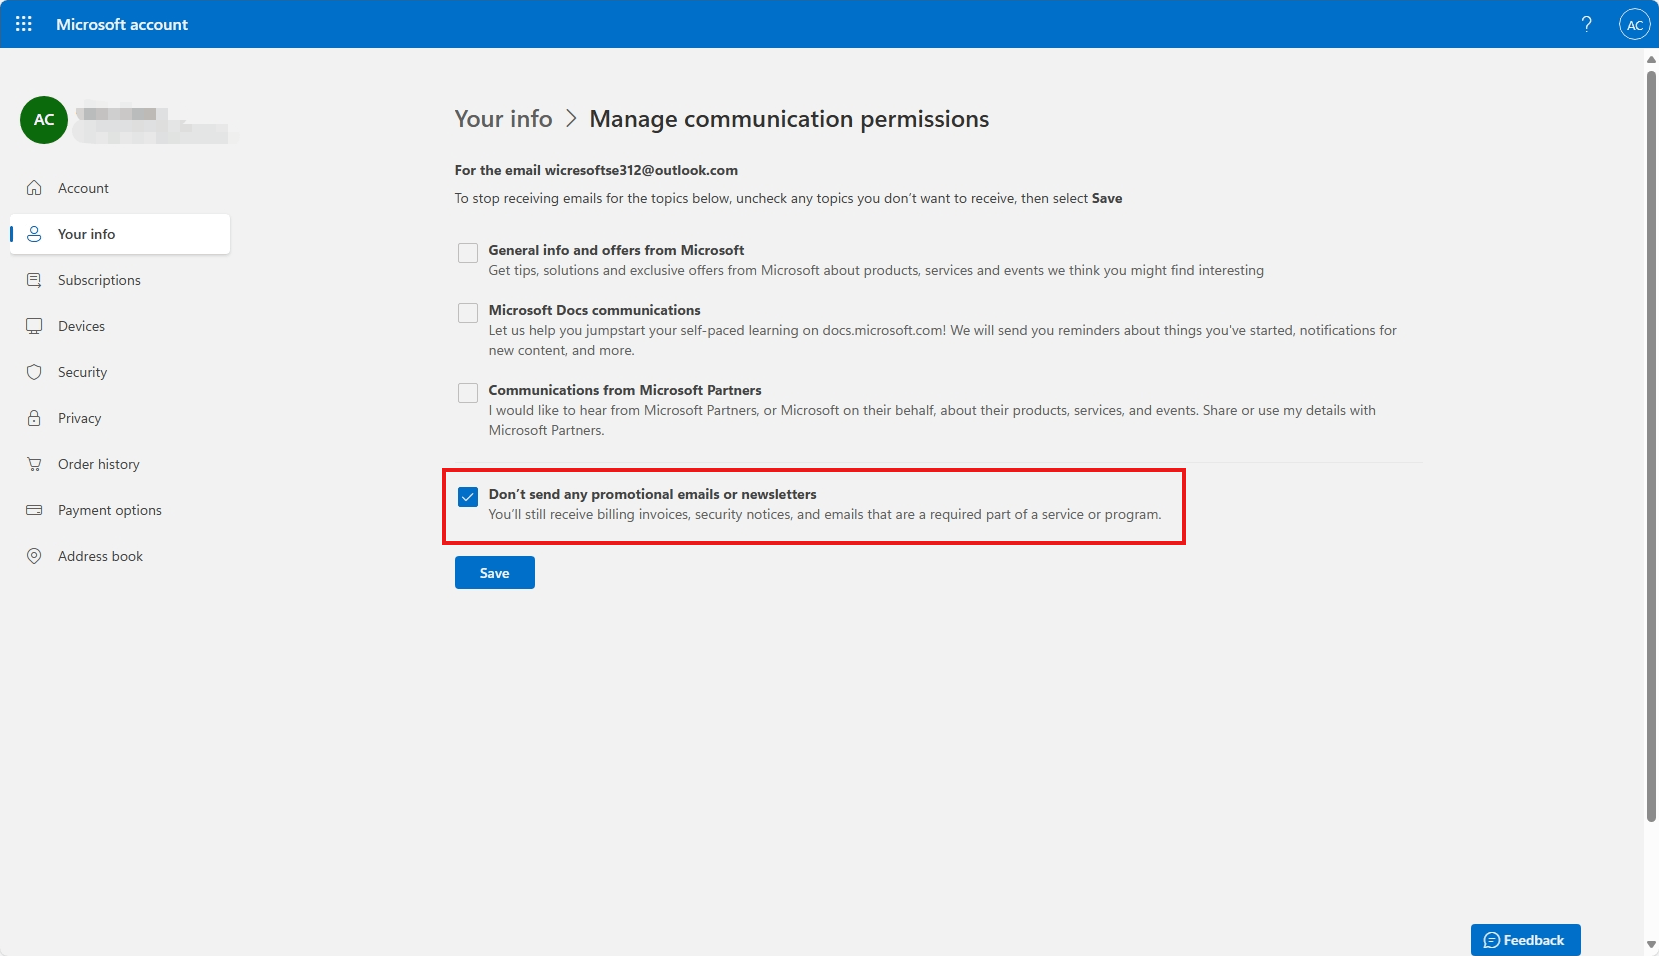Check General info and offers from Microsoft
The height and width of the screenshot is (956, 1659).
[468, 253]
